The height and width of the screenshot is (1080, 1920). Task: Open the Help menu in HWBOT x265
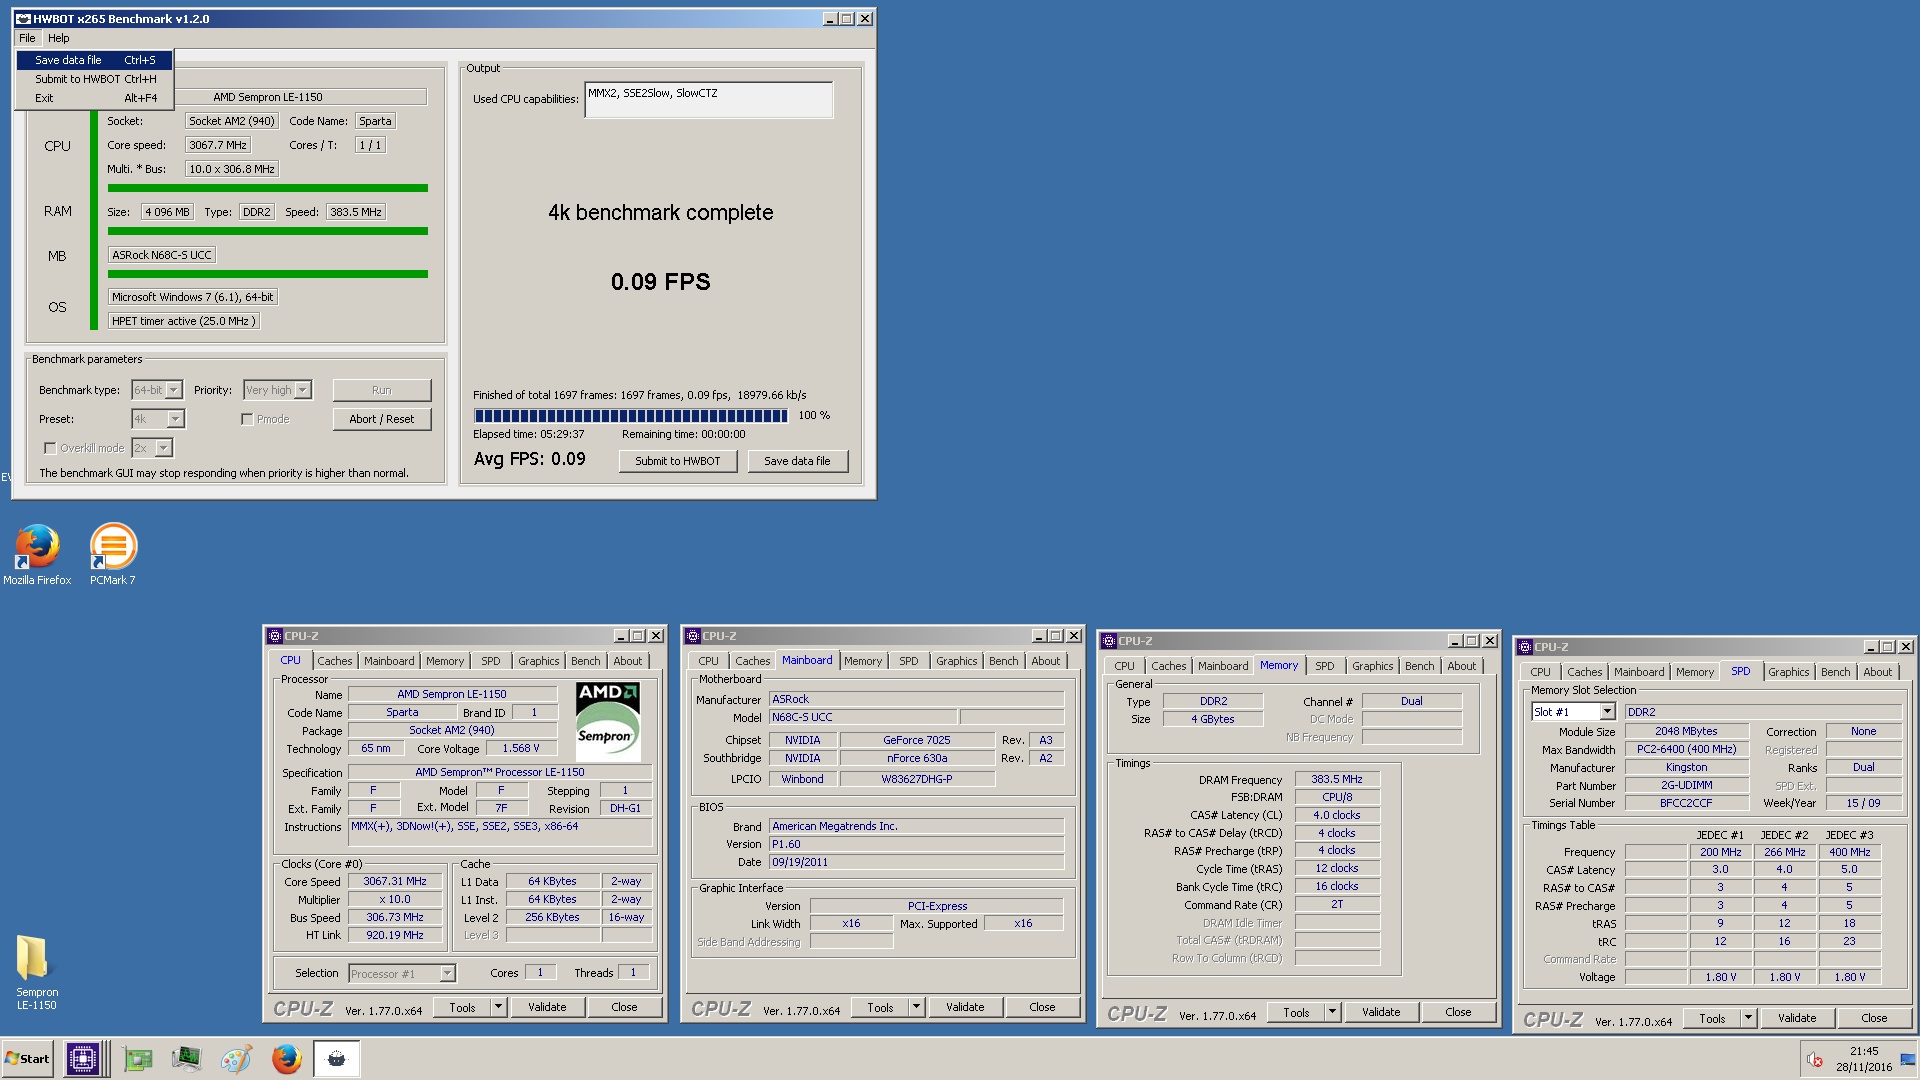(59, 38)
